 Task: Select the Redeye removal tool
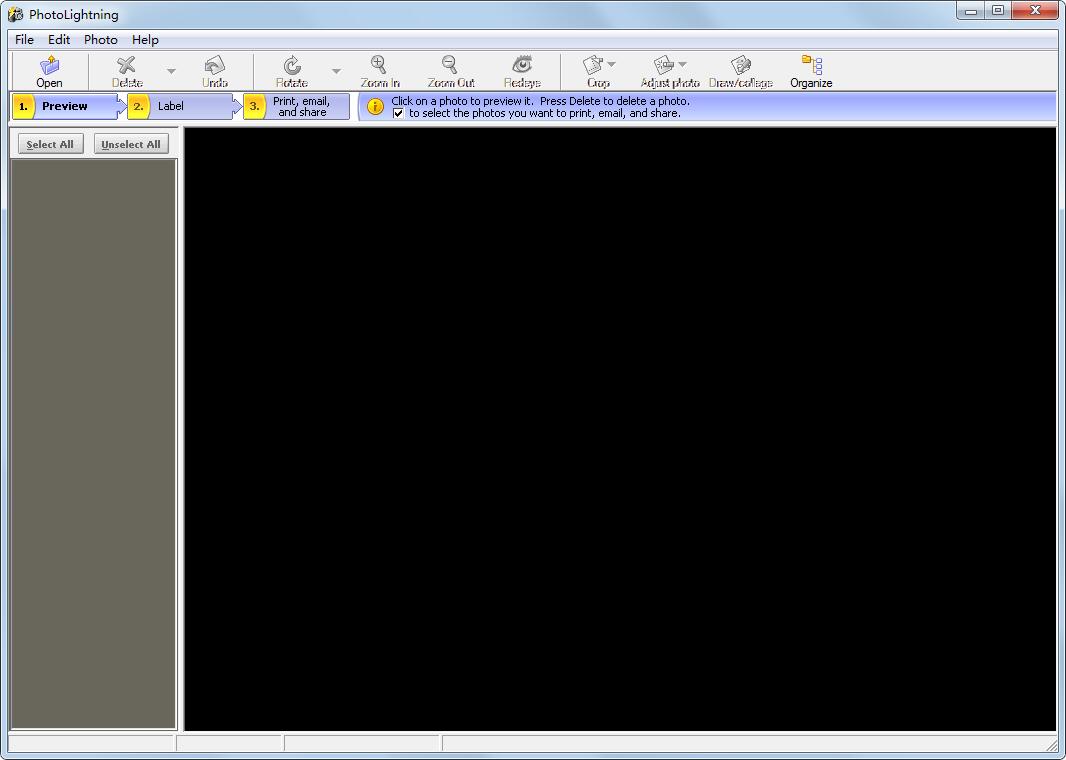(x=521, y=70)
